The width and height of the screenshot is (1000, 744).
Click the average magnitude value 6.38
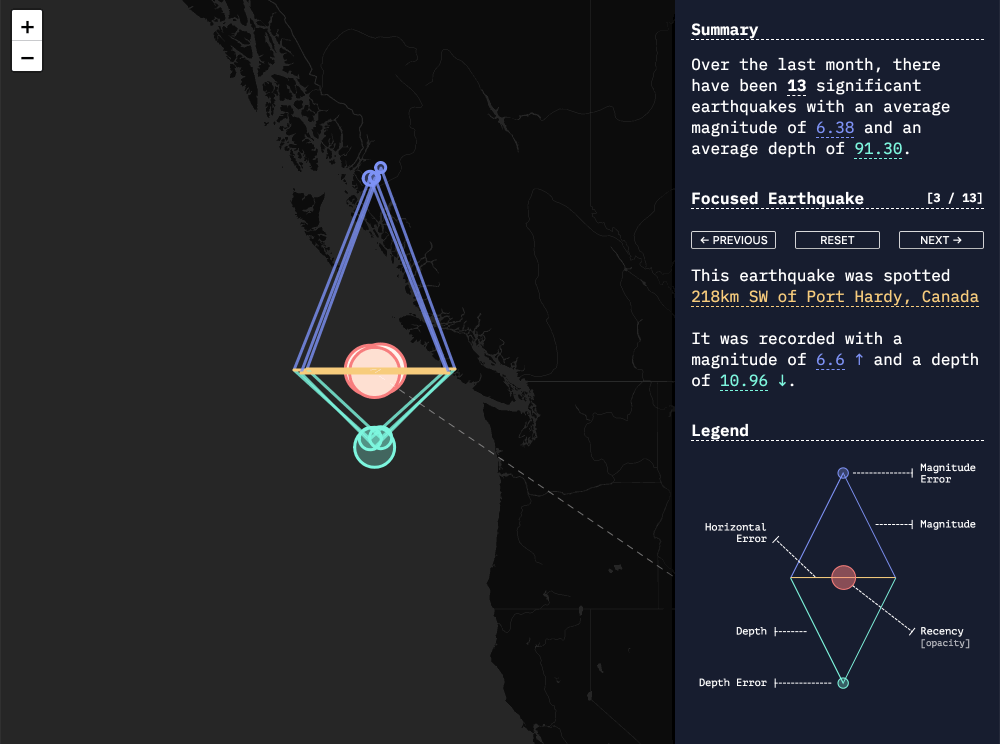click(835, 128)
